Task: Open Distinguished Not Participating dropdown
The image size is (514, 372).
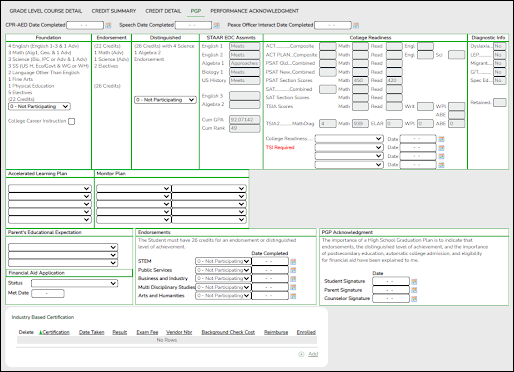Action: coord(165,100)
